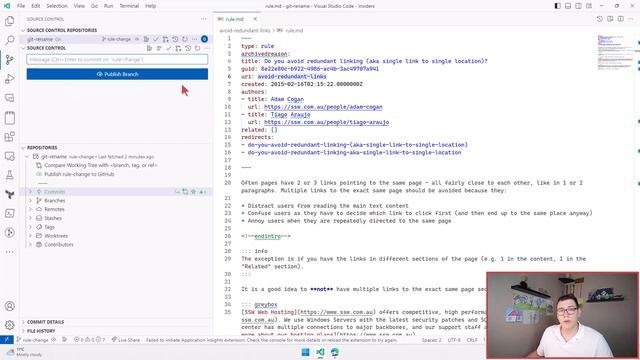This screenshot has width=640, height=360.
Task: Expand the Tags node
Action: click(30, 227)
